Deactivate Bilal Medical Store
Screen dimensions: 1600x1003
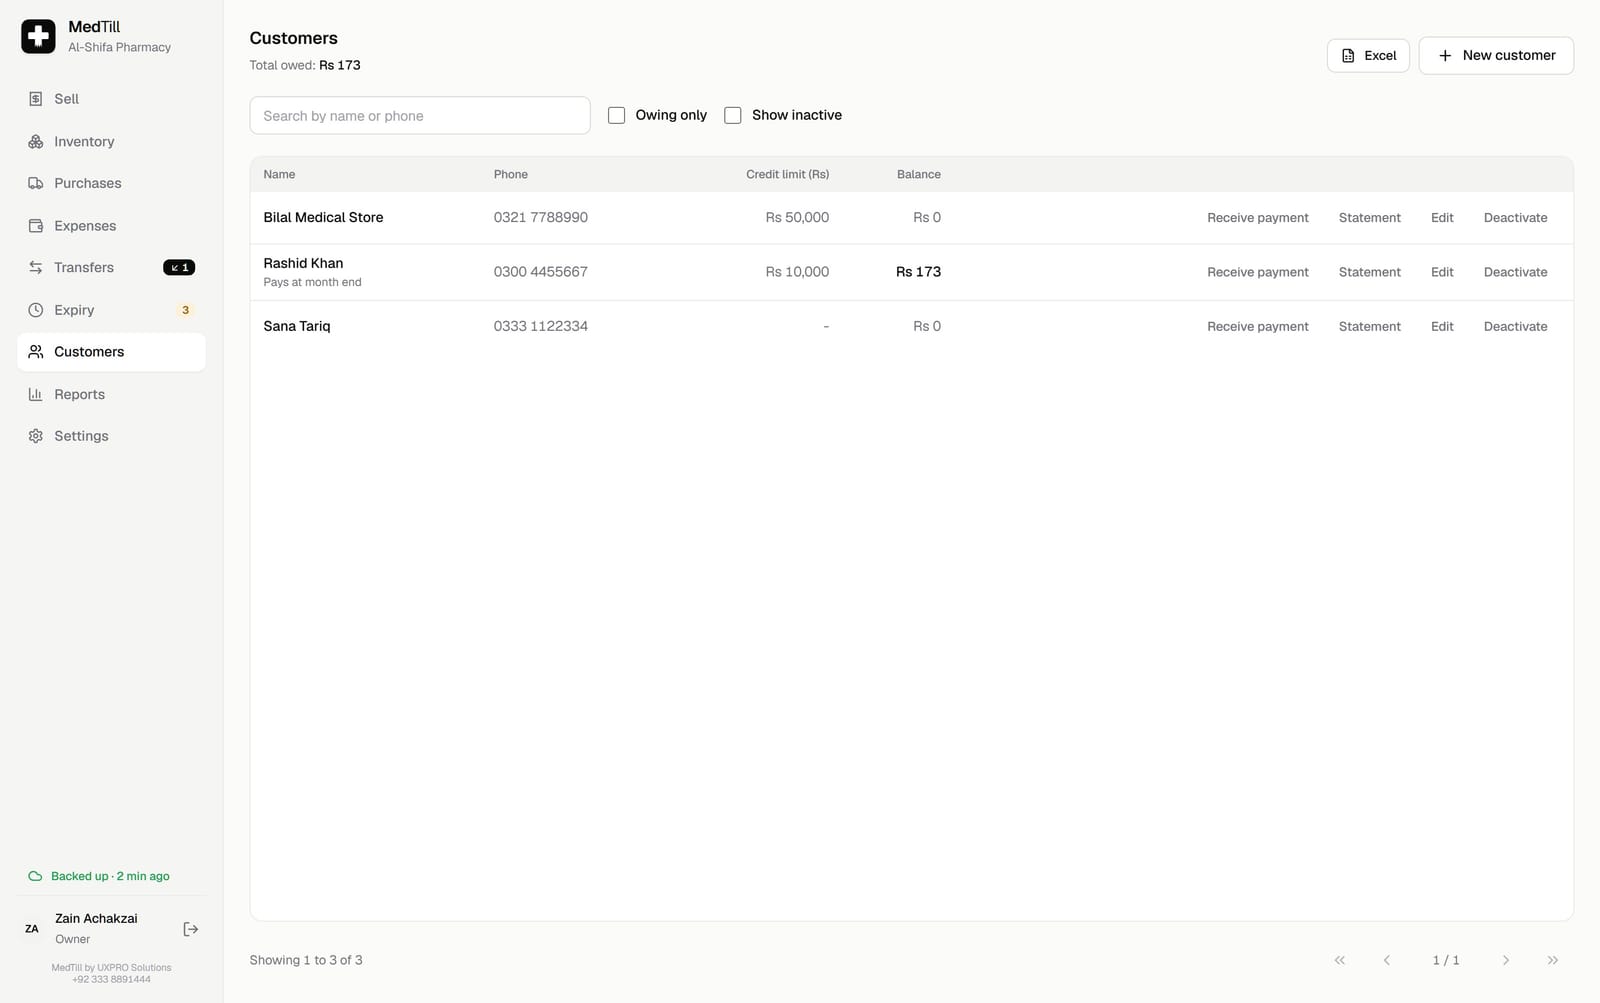[1515, 217]
